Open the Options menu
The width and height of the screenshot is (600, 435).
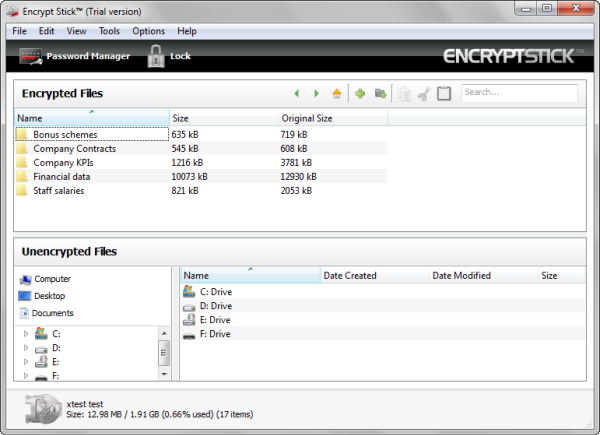pyautogui.click(x=148, y=31)
